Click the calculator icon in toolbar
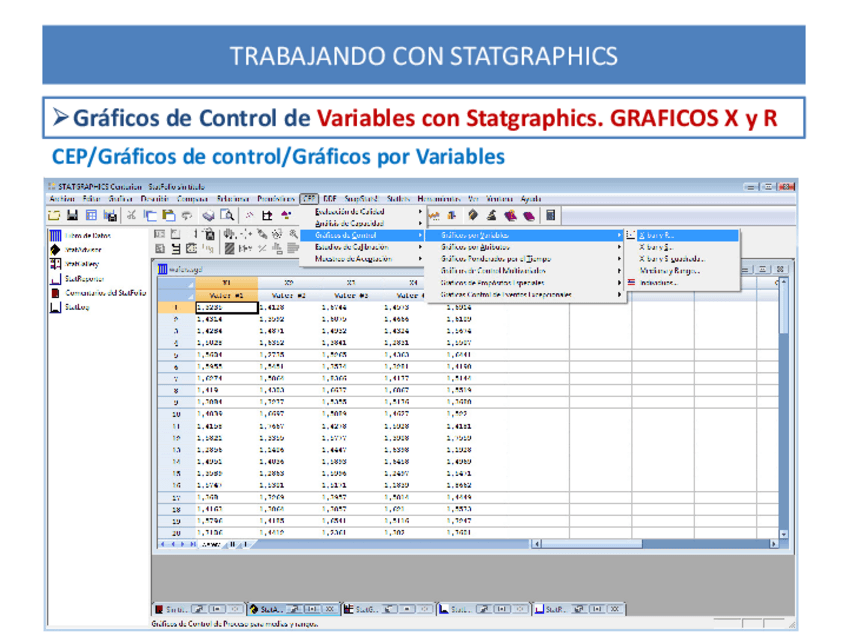Image resolution: width=848 pixels, height=636 pixels. (551, 215)
